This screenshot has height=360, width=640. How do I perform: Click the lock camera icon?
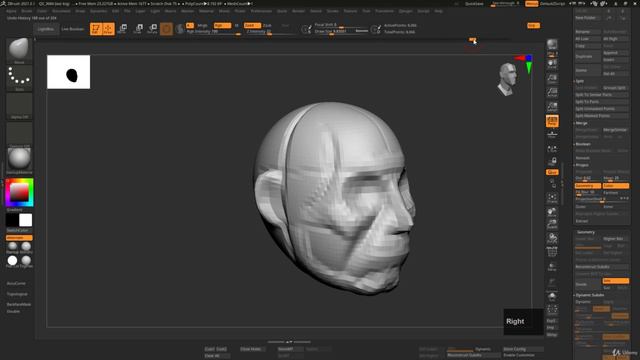[x=552, y=161]
